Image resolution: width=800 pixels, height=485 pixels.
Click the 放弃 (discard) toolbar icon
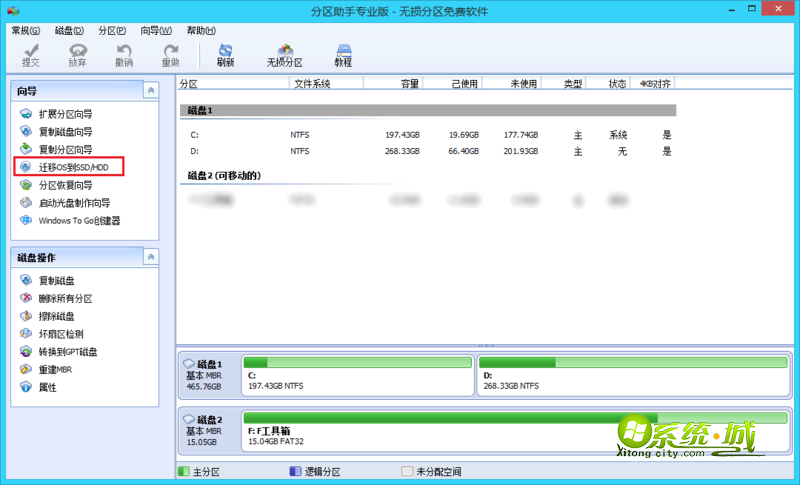coord(77,55)
